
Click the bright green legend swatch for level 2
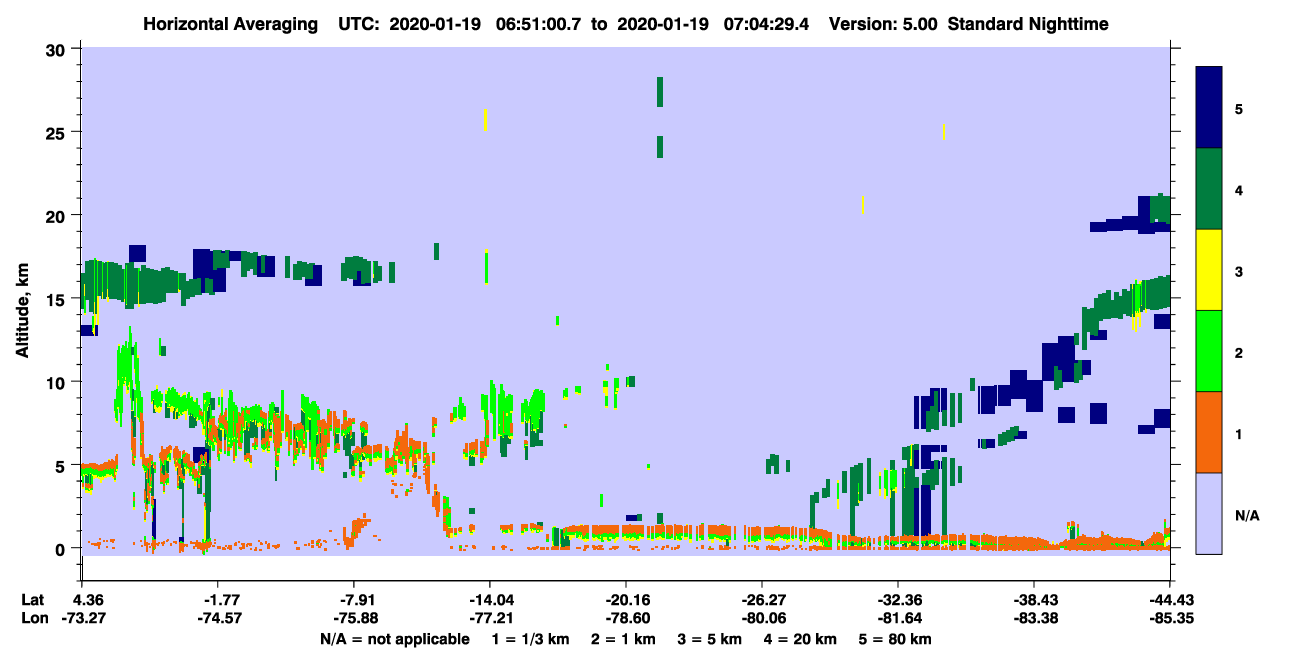click(x=1209, y=351)
